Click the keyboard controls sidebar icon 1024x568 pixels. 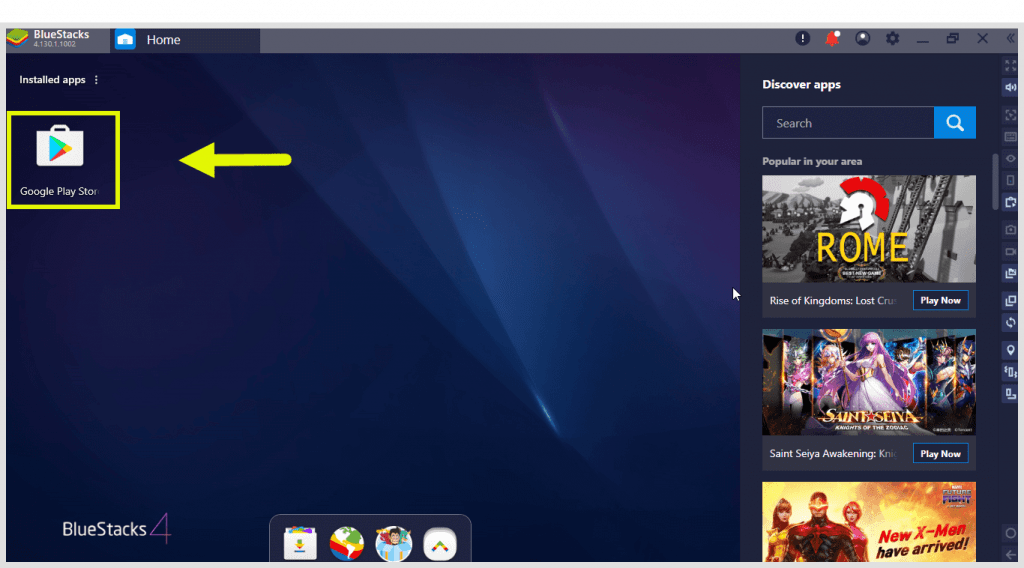(1010, 137)
